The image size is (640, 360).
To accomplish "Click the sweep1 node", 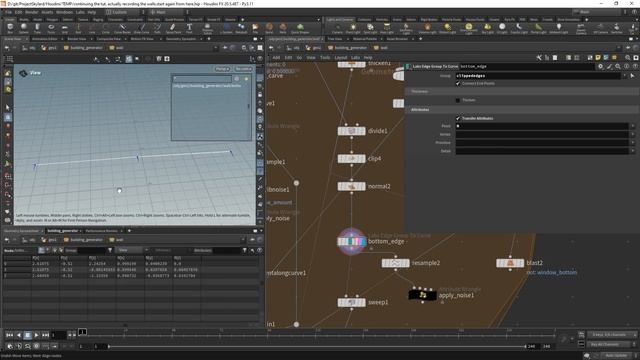I will (351, 302).
